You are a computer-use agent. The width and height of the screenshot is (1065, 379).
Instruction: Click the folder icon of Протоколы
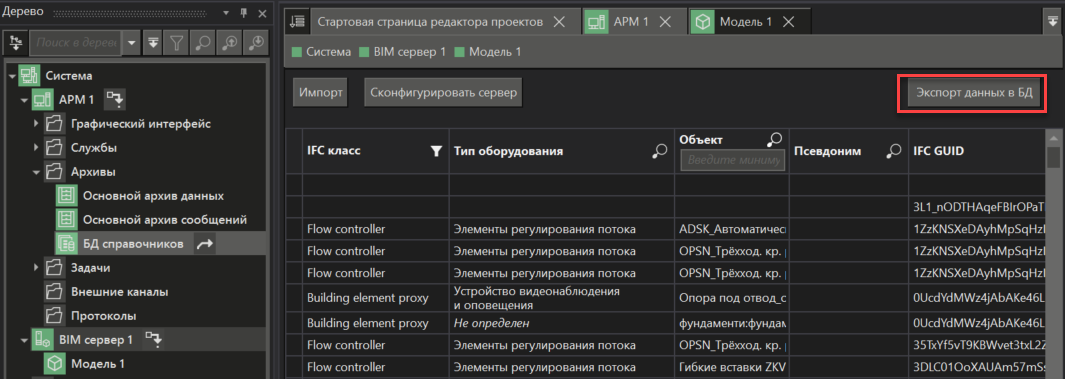54,316
